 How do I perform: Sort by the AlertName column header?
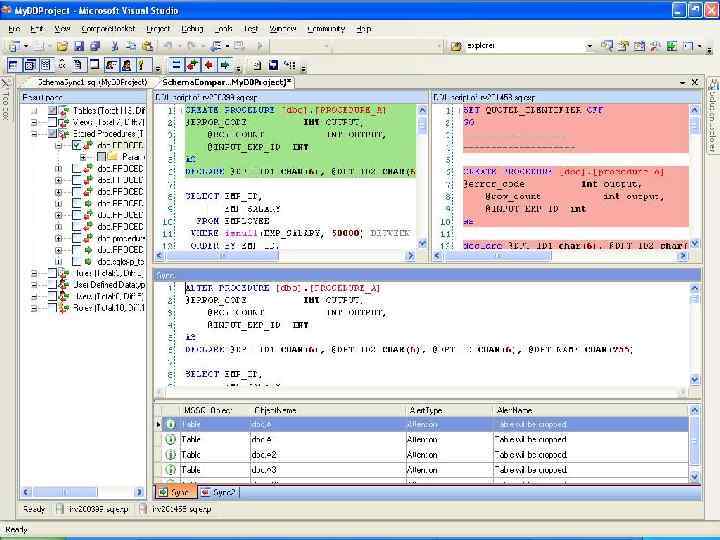point(590,410)
